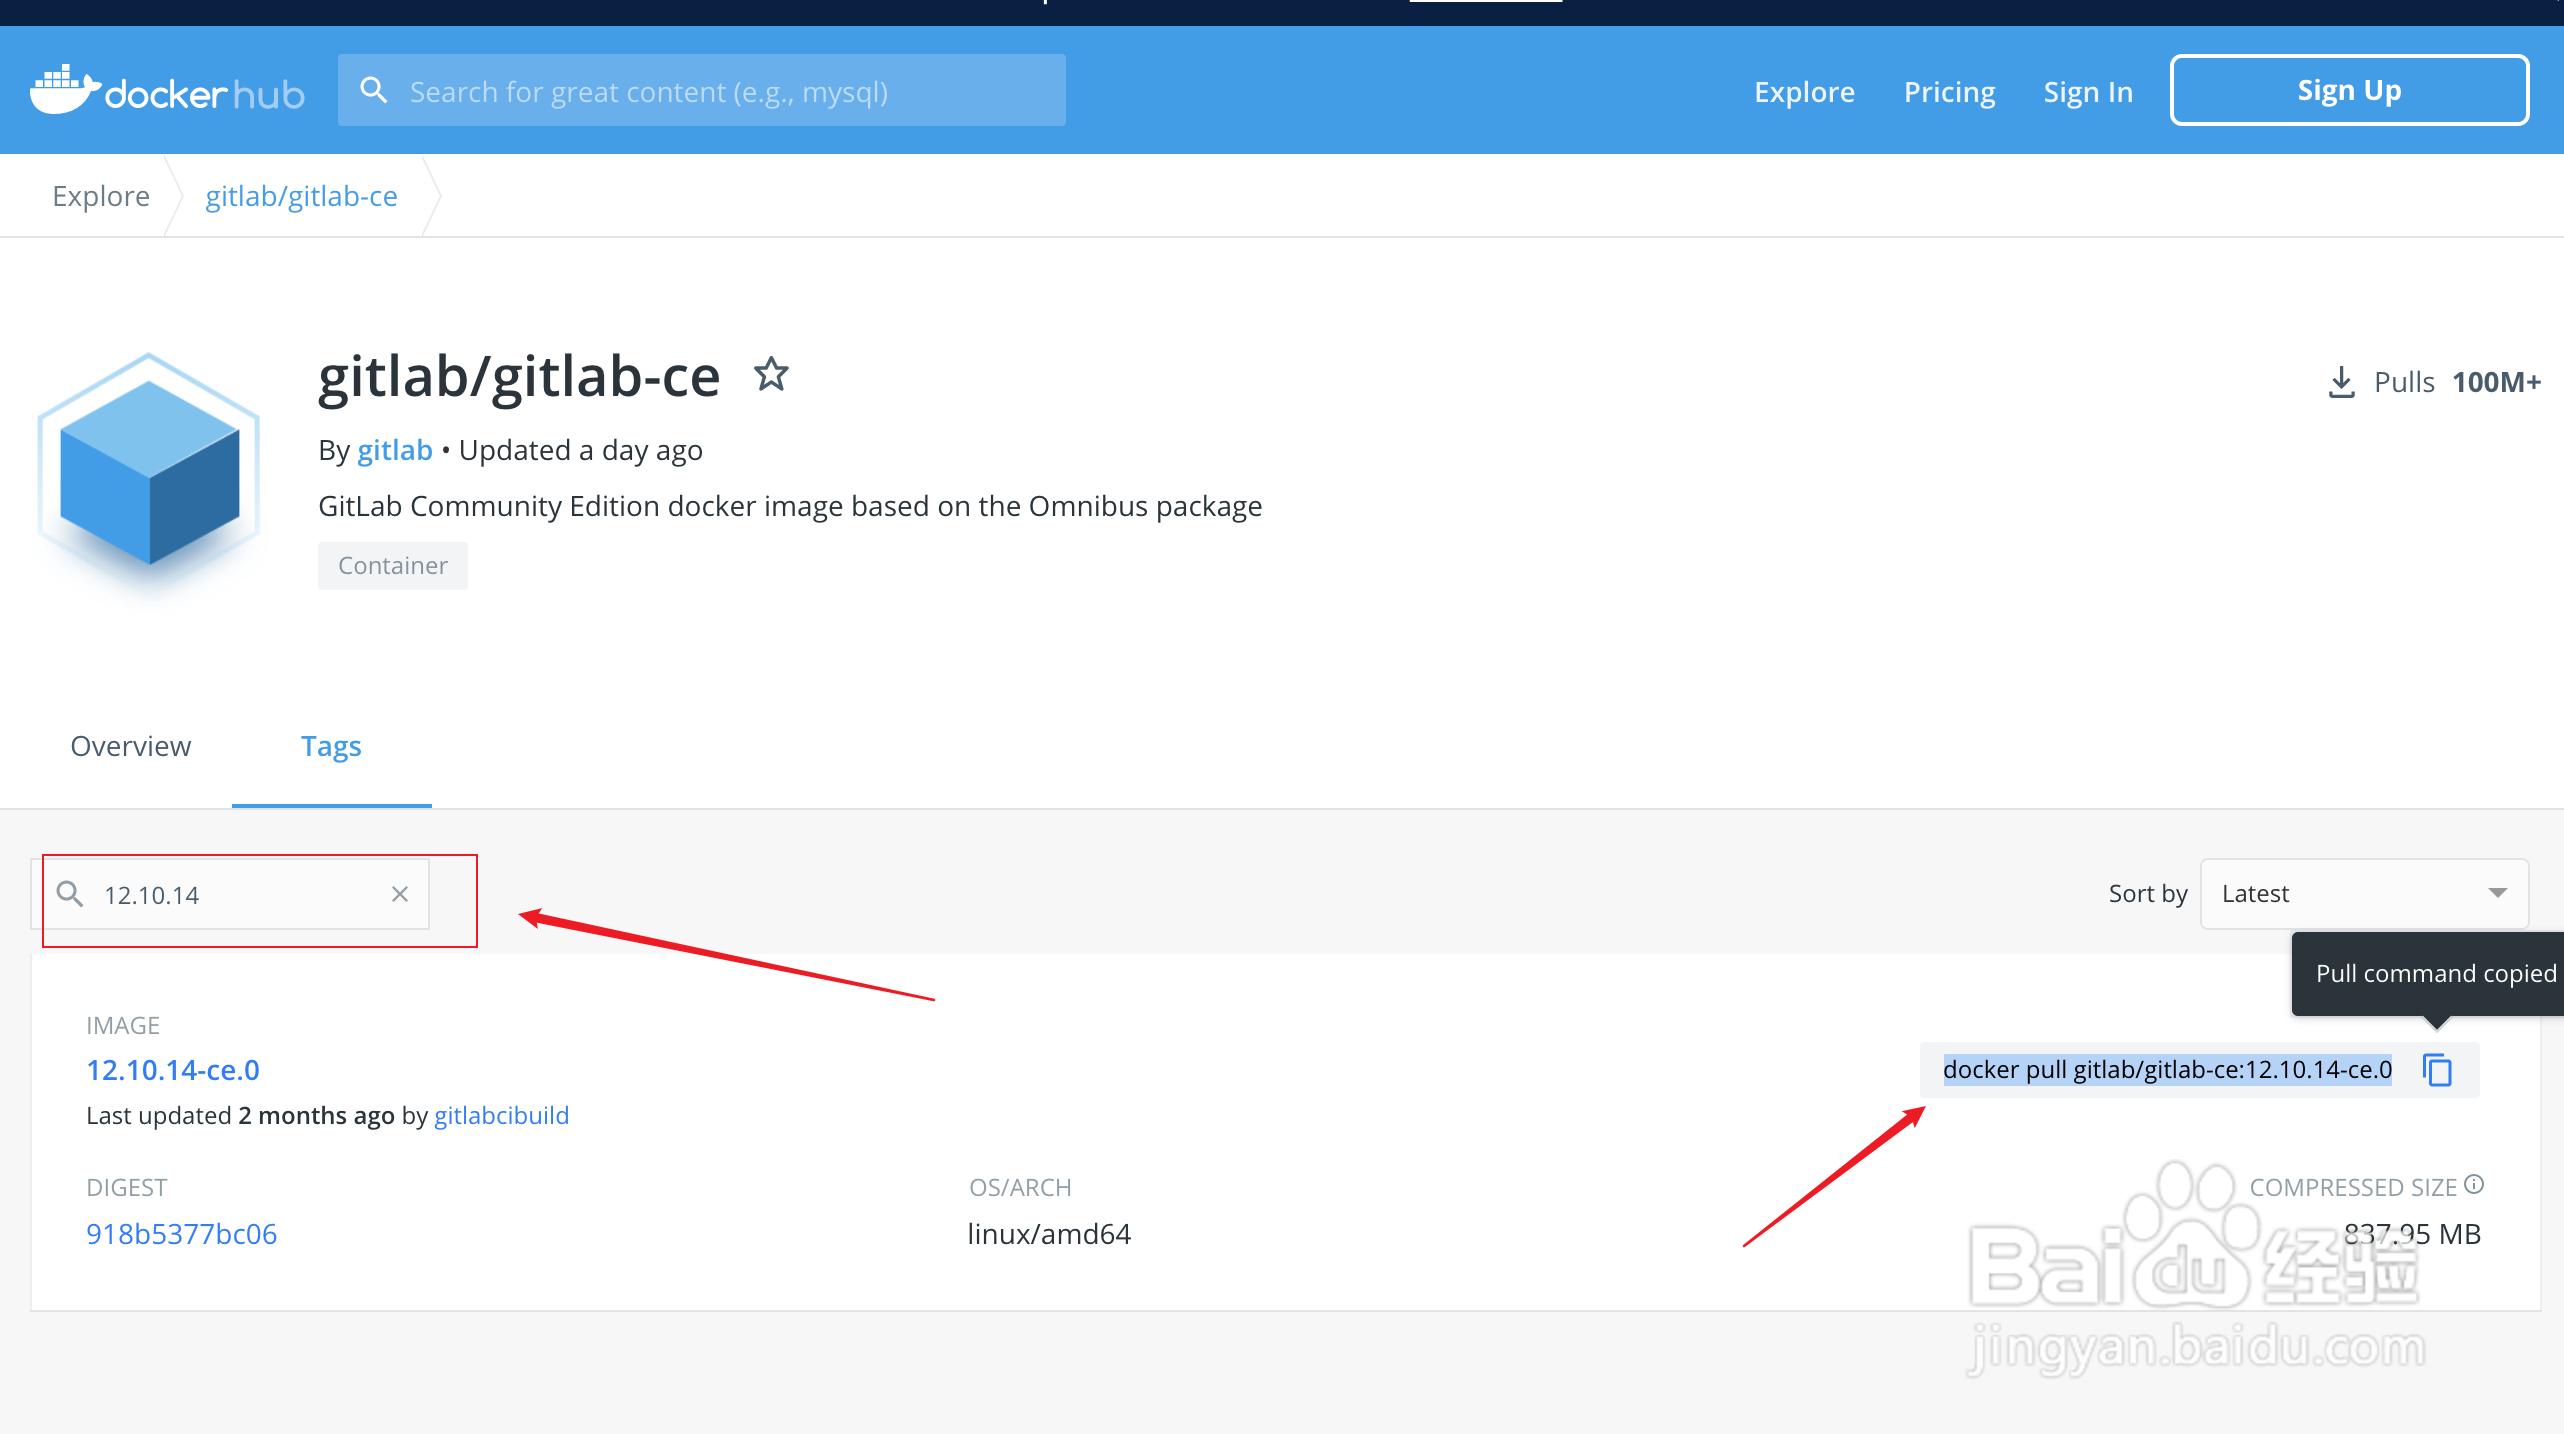
Task: Click the 'Pull command copied' tooltip
Action: tap(2430, 973)
